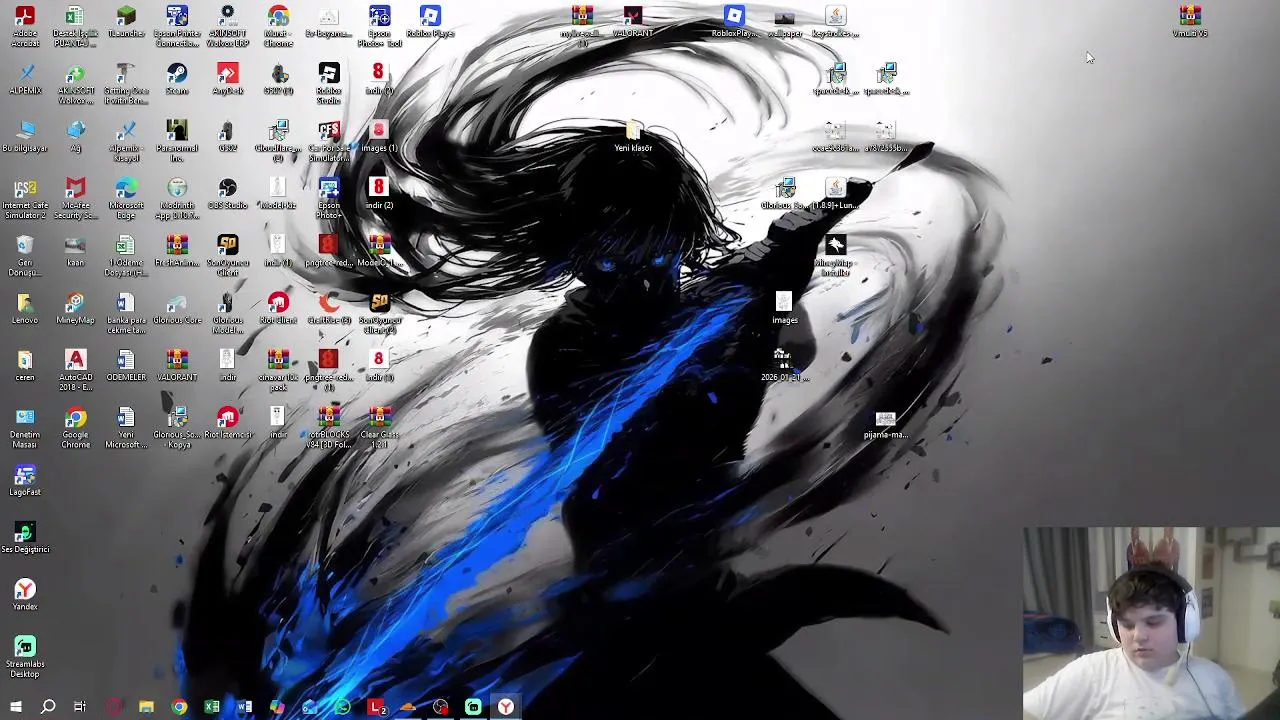Select the ALPEMIX desktop icon

[25, 80]
